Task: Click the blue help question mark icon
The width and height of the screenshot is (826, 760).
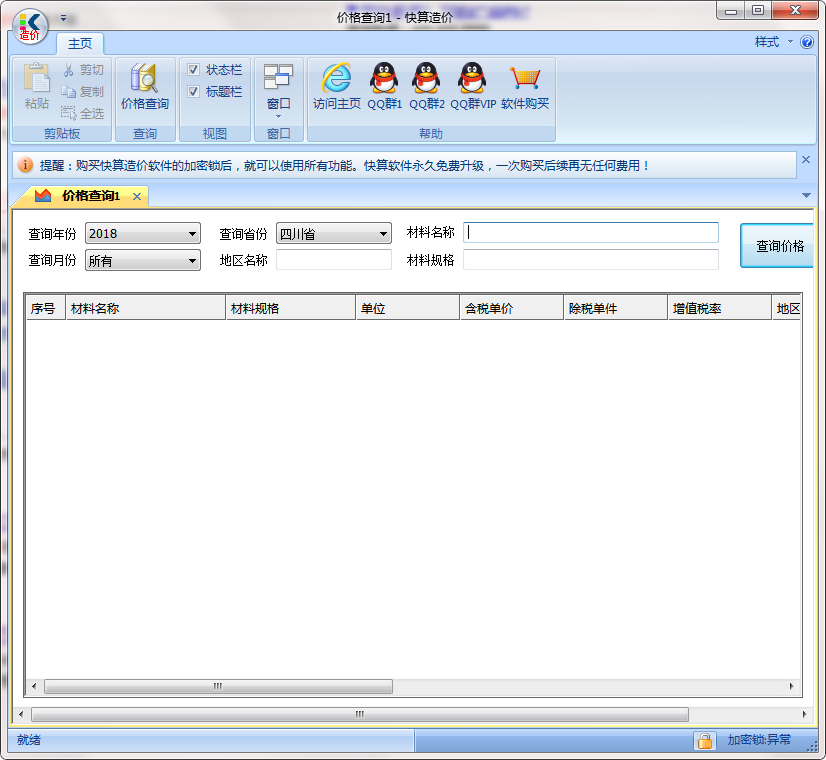Action: 807,42
